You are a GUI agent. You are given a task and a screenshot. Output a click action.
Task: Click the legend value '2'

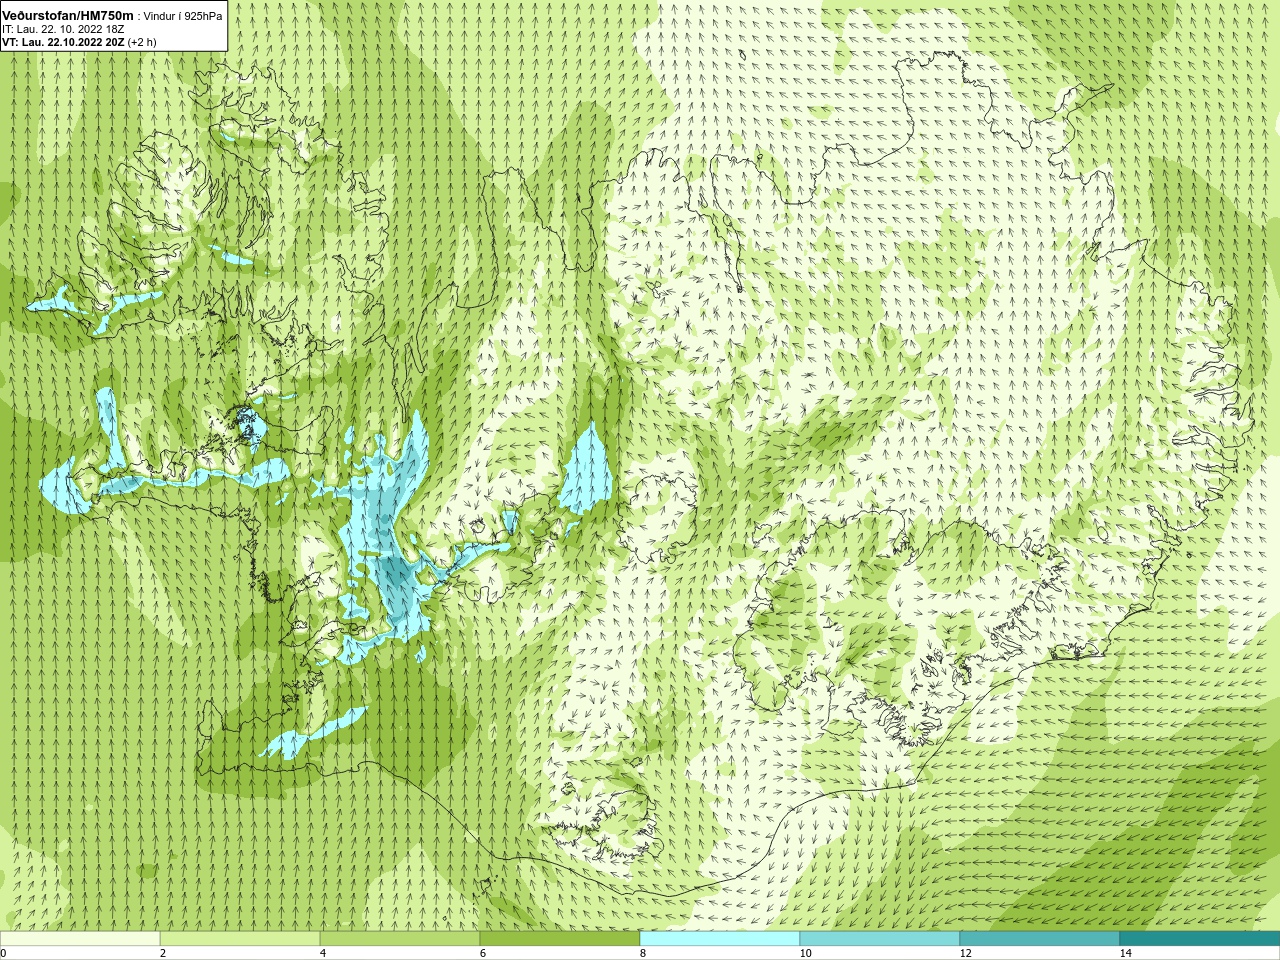pyautogui.click(x=163, y=953)
